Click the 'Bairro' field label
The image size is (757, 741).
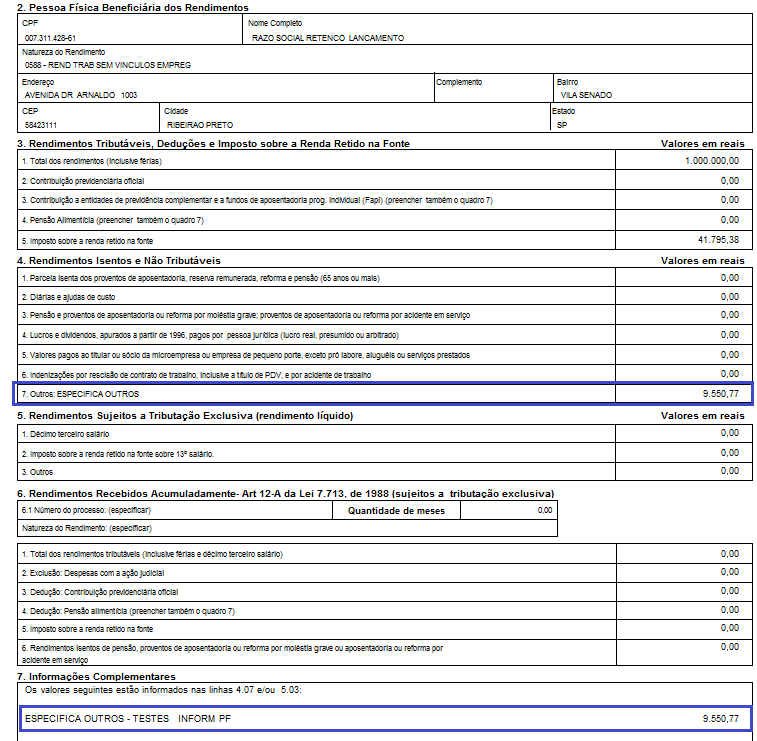pos(567,82)
